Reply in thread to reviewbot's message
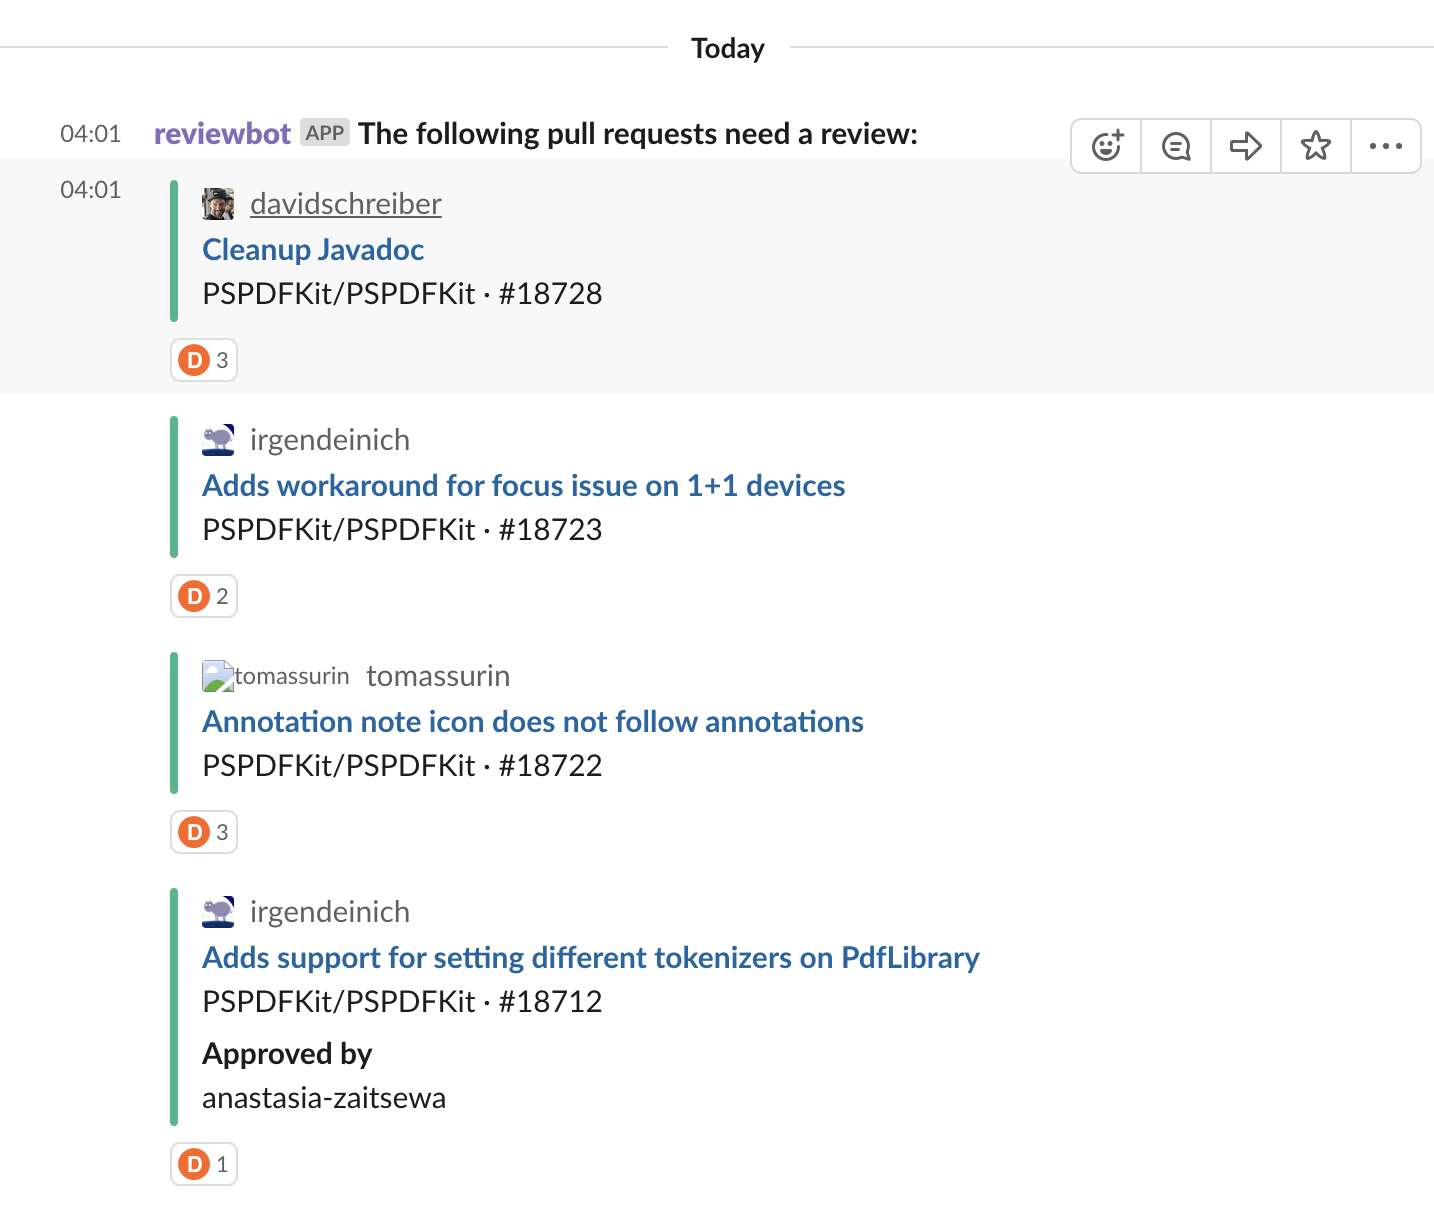The width and height of the screenshot is (1434, 1216). pos(1175,145)
